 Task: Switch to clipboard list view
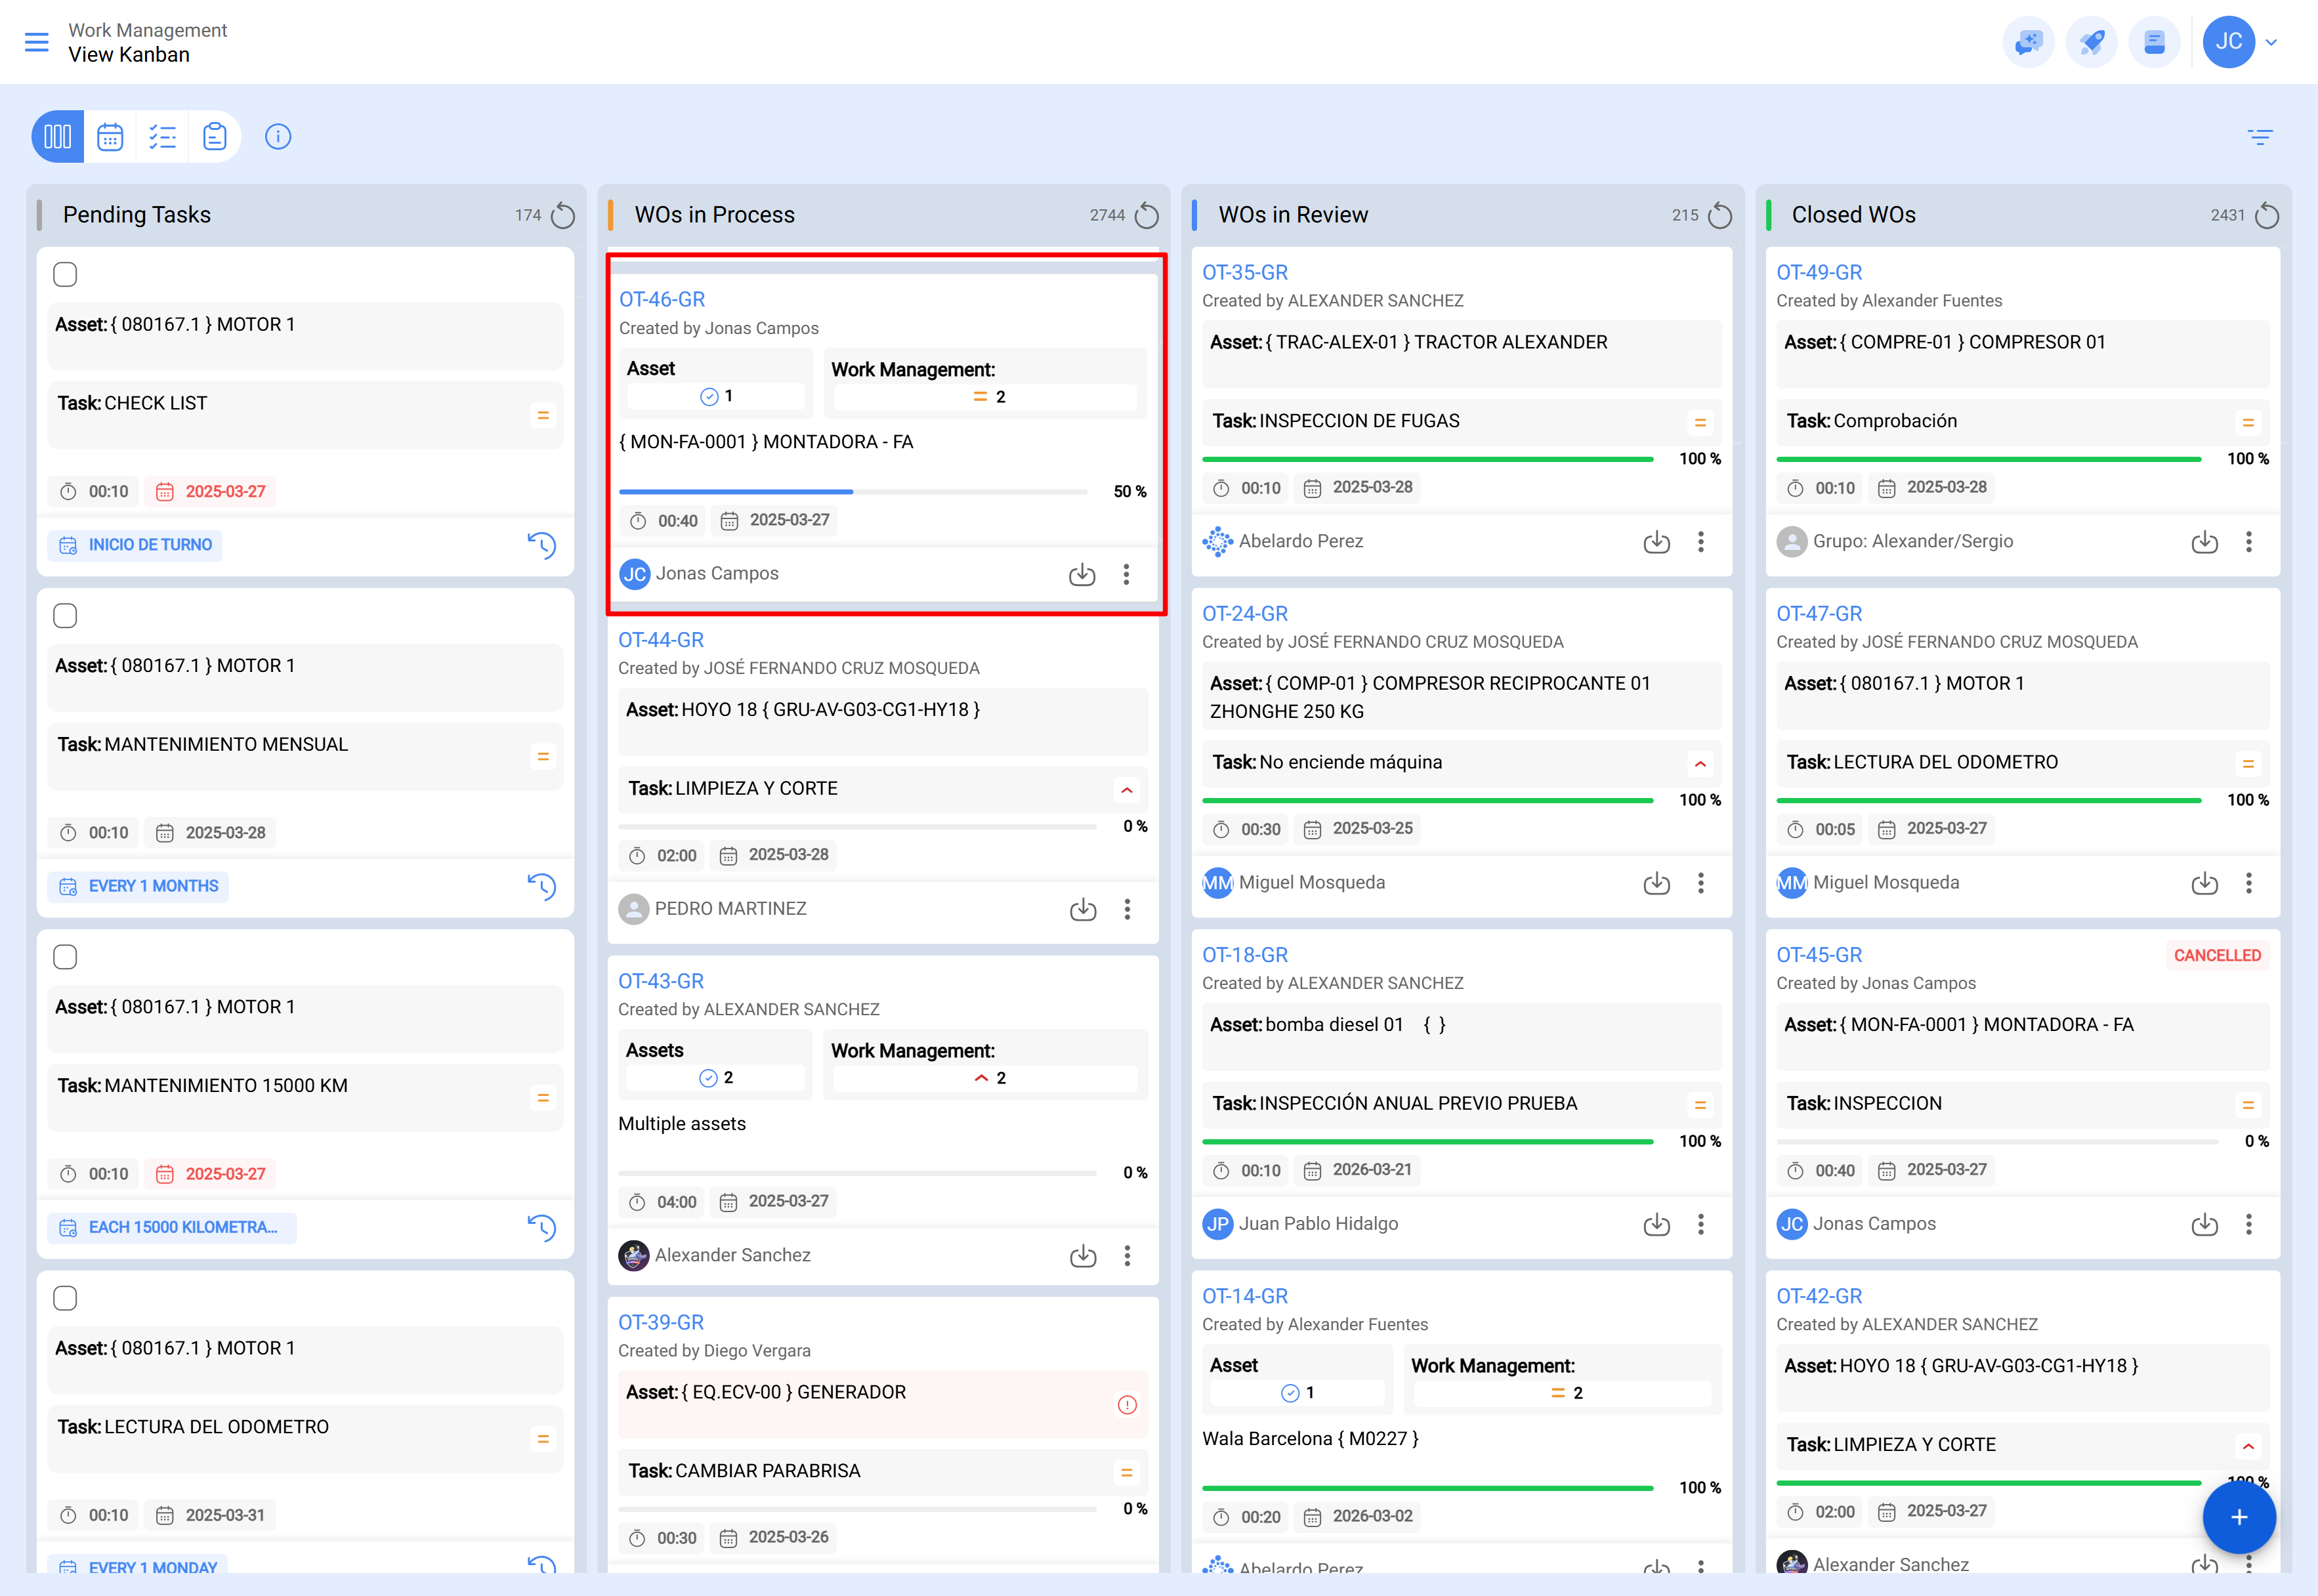214,137
